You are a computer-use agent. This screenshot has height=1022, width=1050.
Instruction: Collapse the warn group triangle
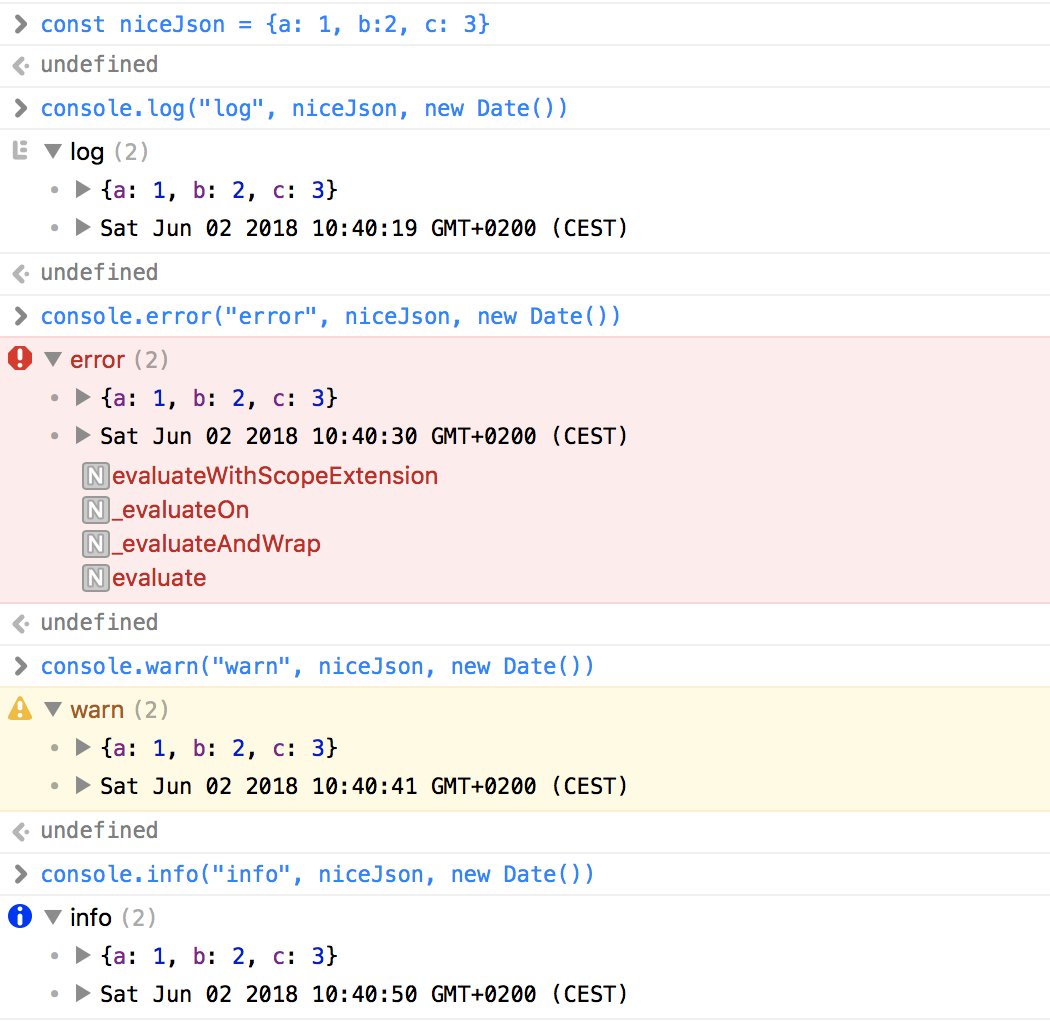tap(53, 710)
